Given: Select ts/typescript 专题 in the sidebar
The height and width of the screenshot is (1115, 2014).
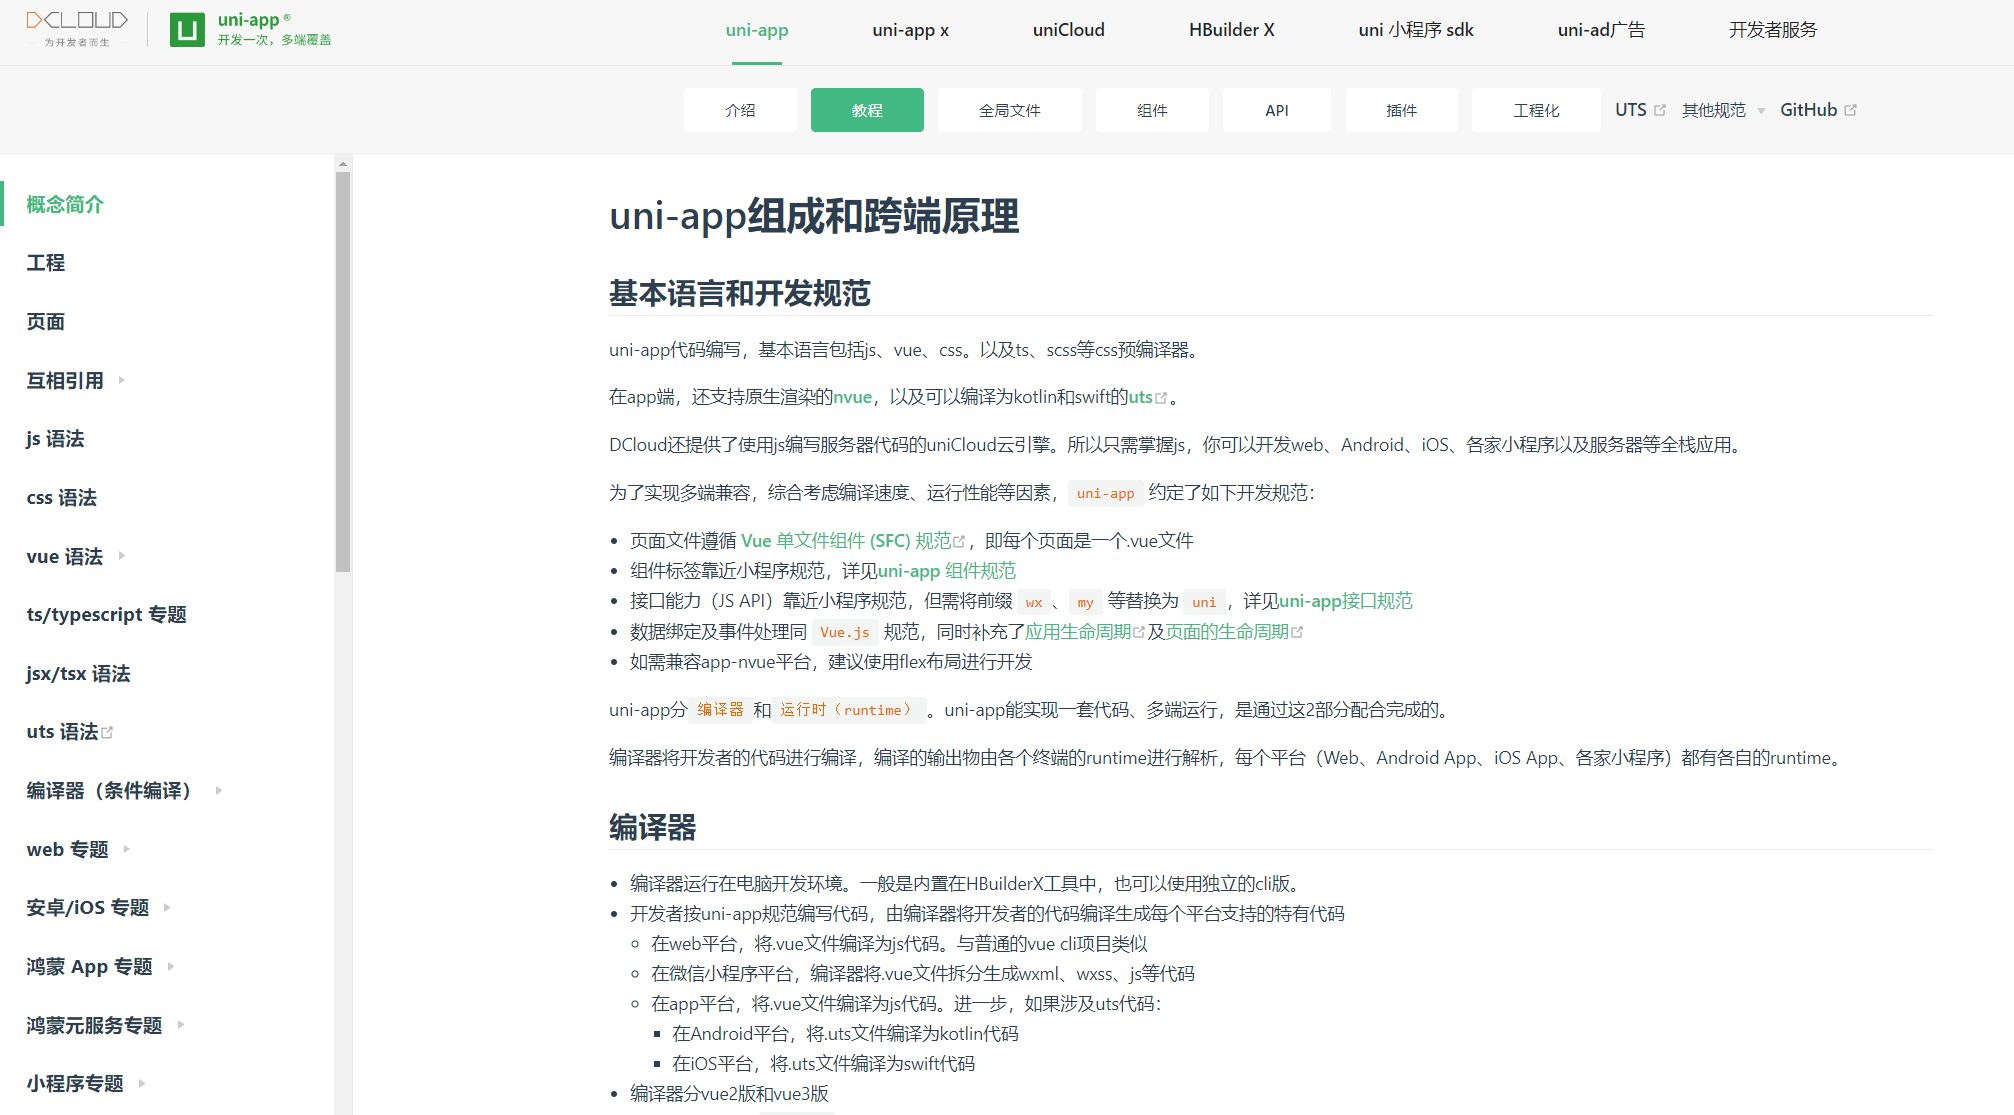Looking at the screenshot, I should tap(106, 615).
